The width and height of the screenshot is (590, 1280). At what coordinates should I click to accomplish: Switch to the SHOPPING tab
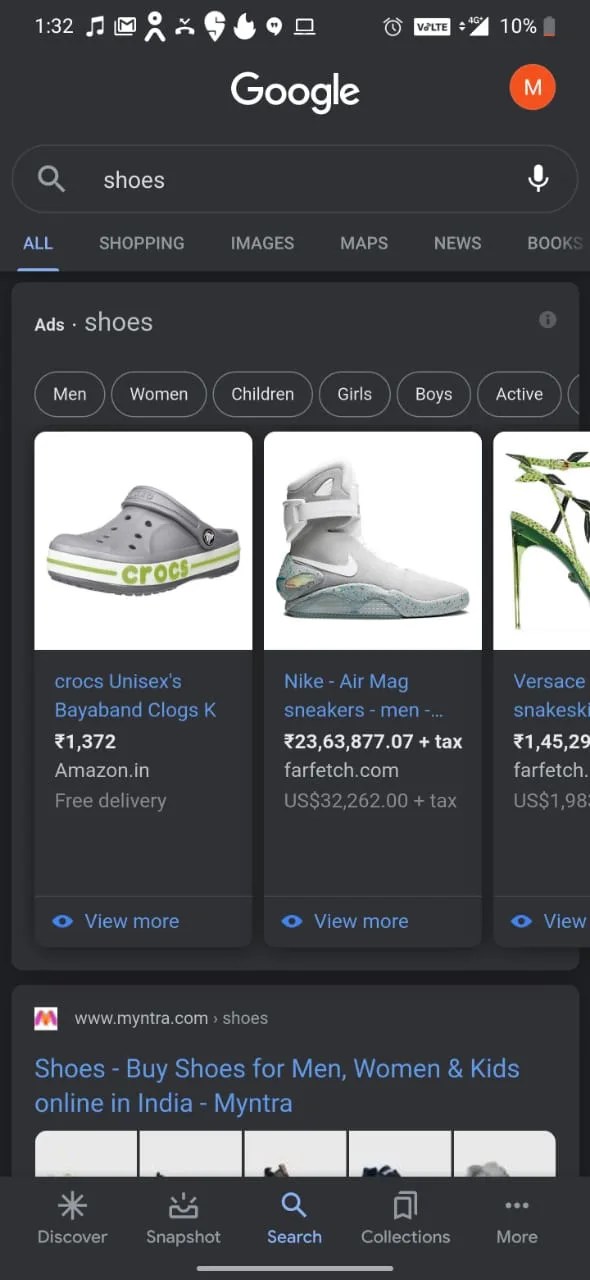pyautogui.click(x=141, y=243)
